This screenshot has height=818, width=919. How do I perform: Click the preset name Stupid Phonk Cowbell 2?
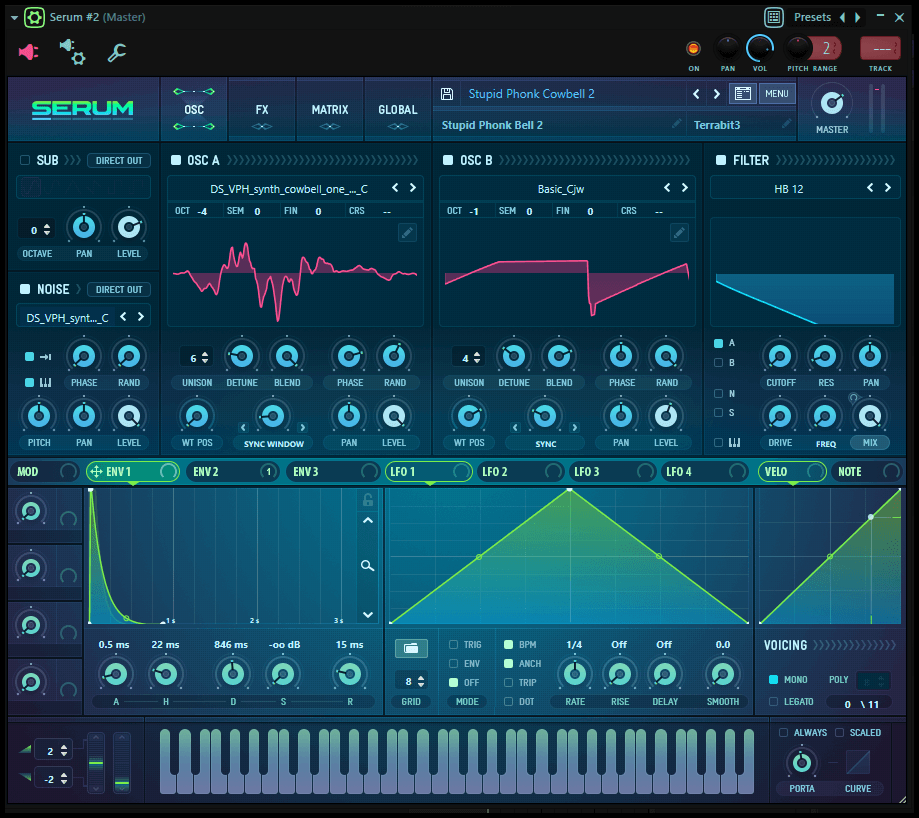pyautogui.click(x=532, y=94)
